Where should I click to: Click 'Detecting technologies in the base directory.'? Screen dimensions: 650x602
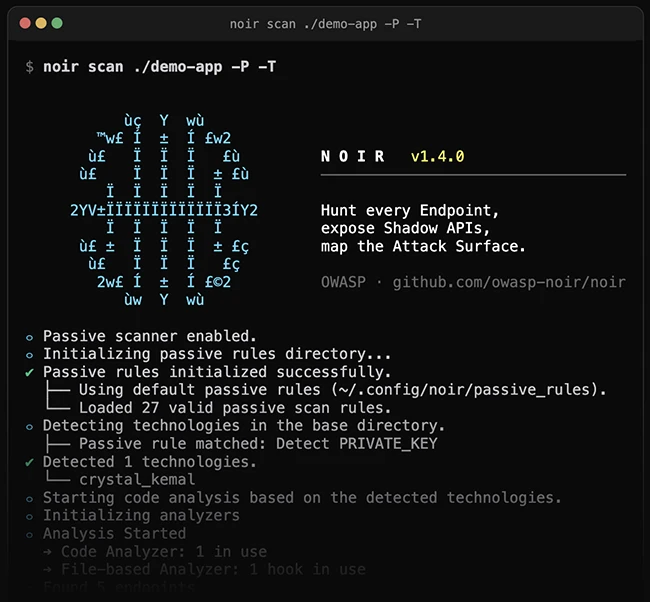(244, 425)
